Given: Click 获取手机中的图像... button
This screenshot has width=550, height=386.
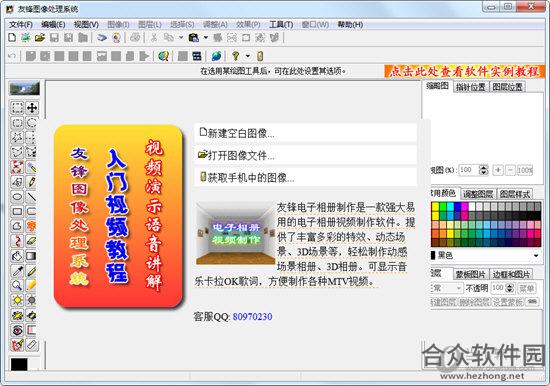Looking at the screenshot, I should click(305, 177).
